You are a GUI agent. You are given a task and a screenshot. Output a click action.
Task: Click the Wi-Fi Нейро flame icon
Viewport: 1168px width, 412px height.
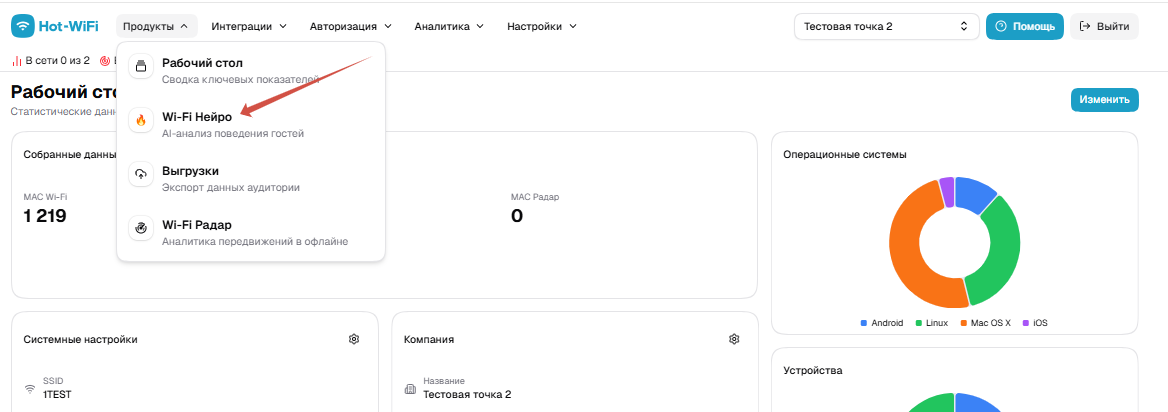coord(141,121)
